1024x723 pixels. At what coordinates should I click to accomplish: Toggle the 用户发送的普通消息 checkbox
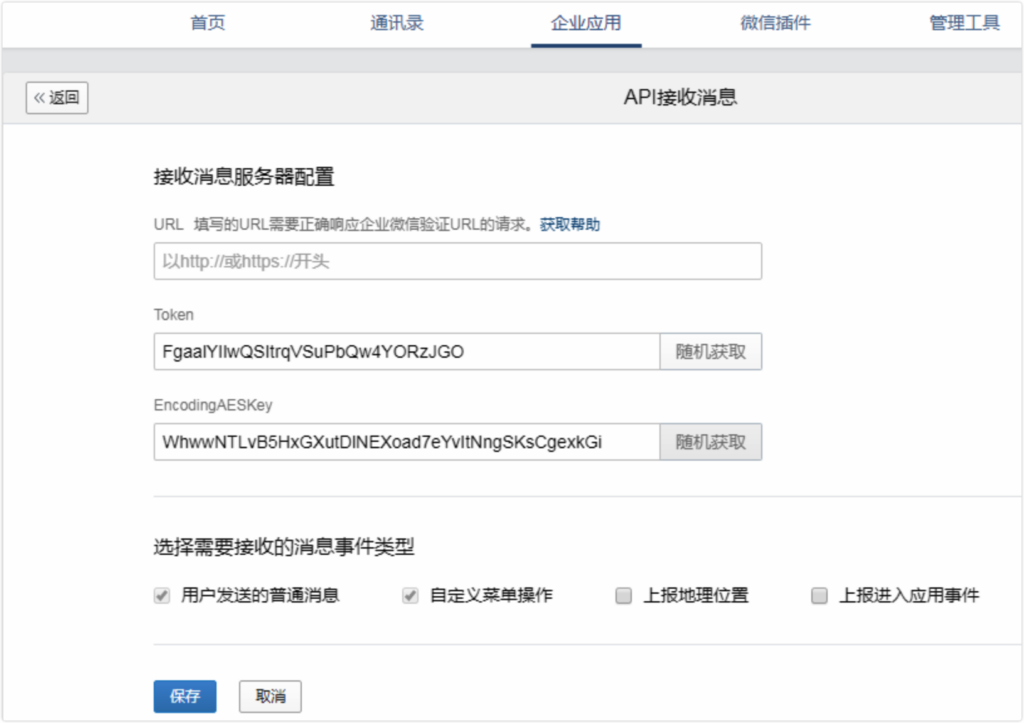pos(161,596)
